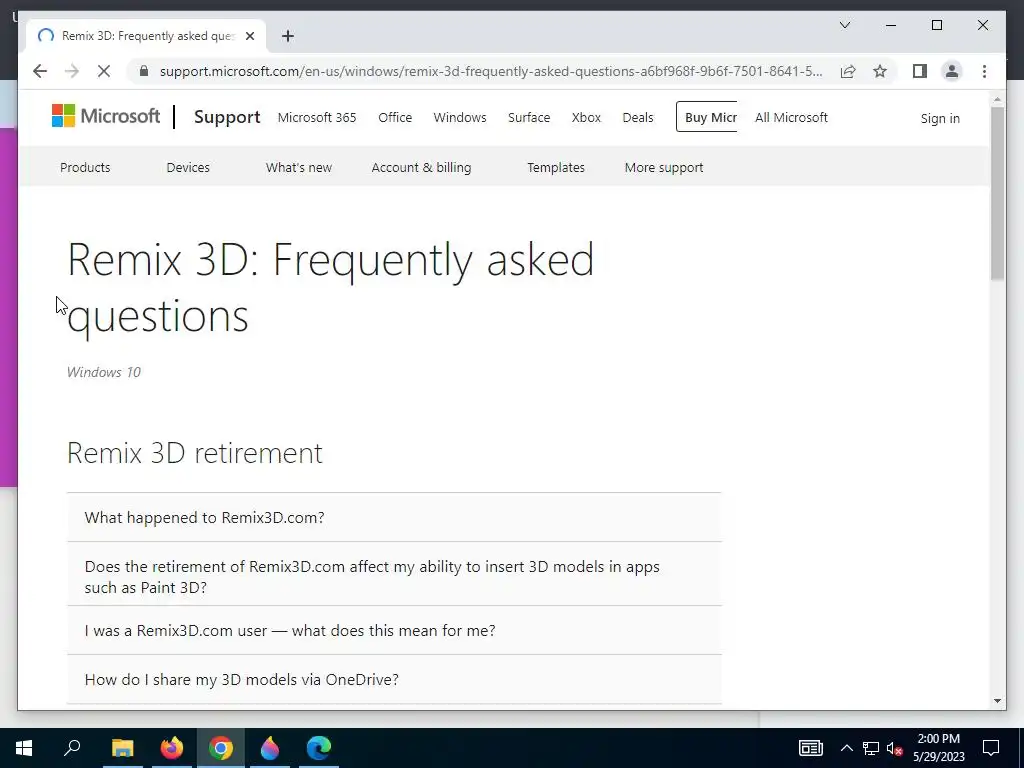
Task: Stop loading the page
Action: (x=104, y=71)
